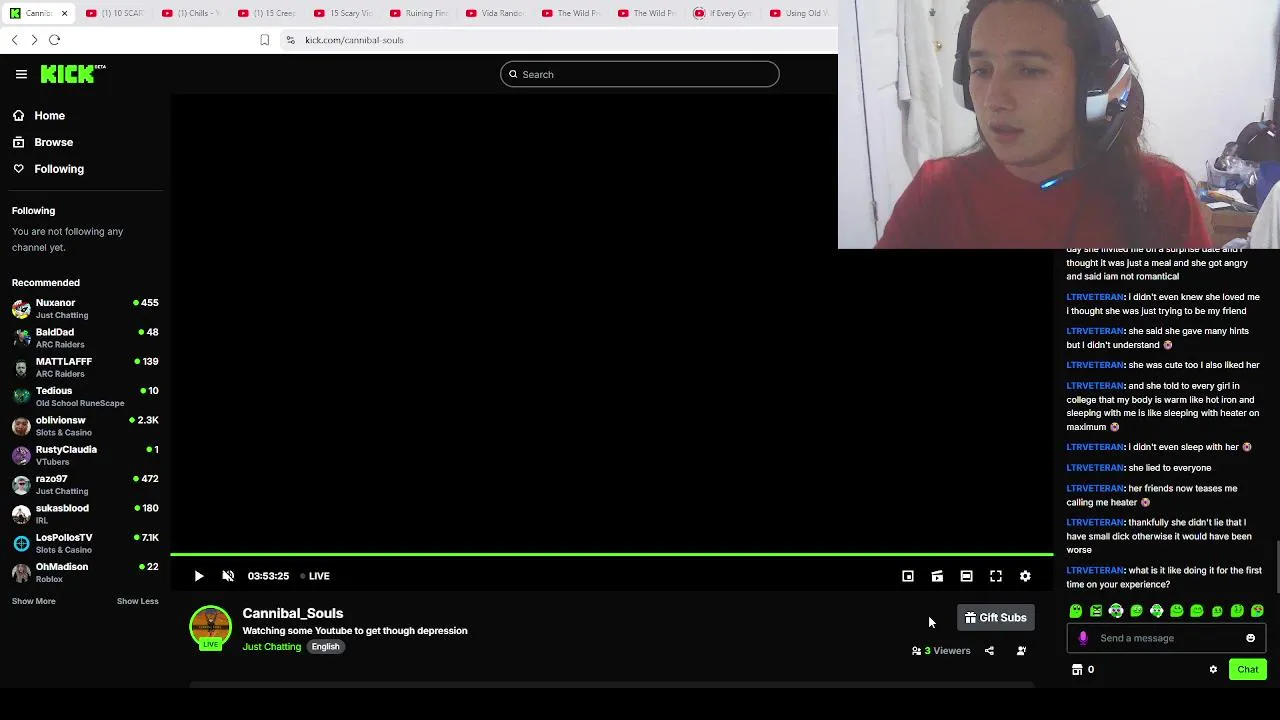1280x720 pixels.
Task: Open Tedious Old School RuneScape channel
Action: [85, 396]
